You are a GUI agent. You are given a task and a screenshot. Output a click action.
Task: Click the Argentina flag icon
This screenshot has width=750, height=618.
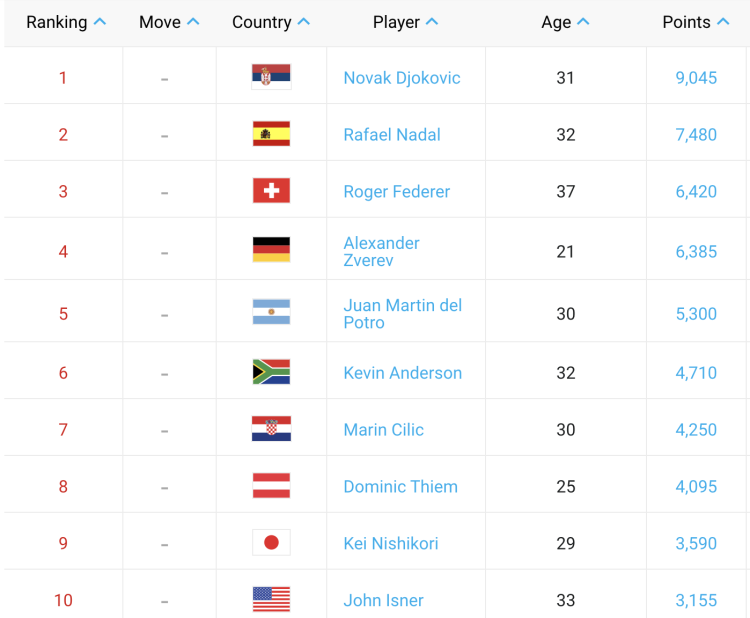(271, 313)
